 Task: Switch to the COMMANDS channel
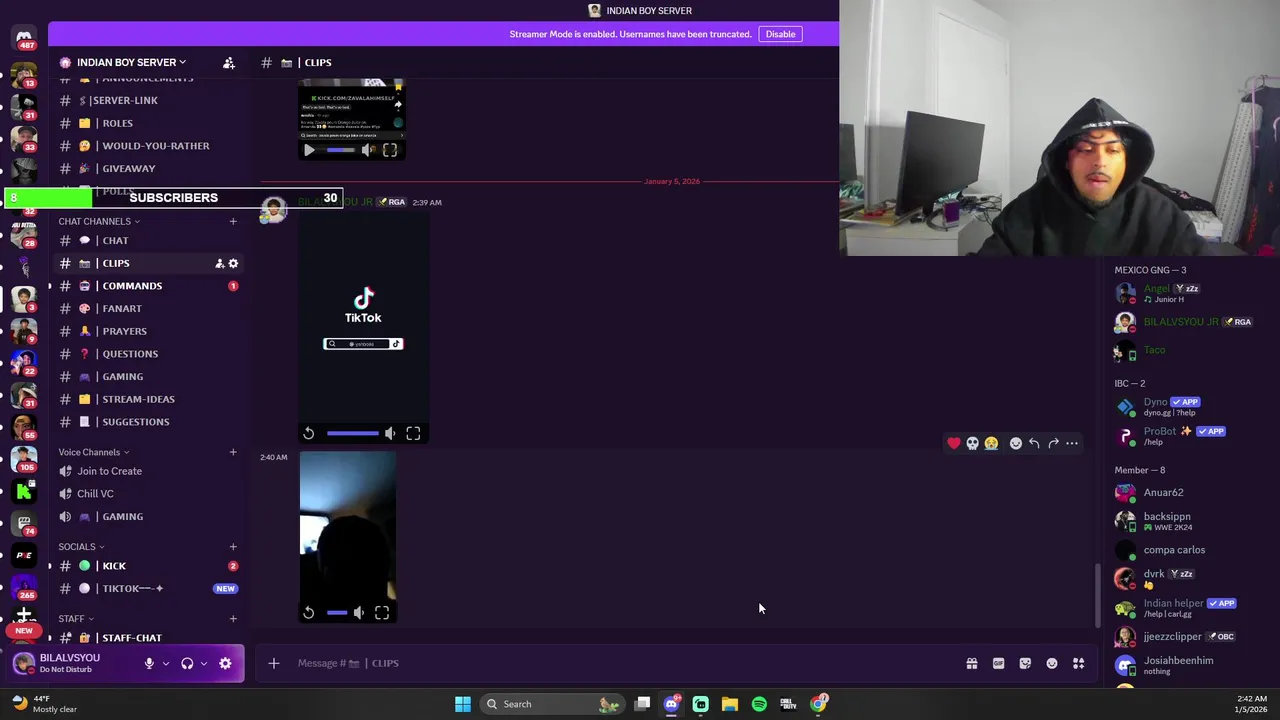tap(147, 286)
